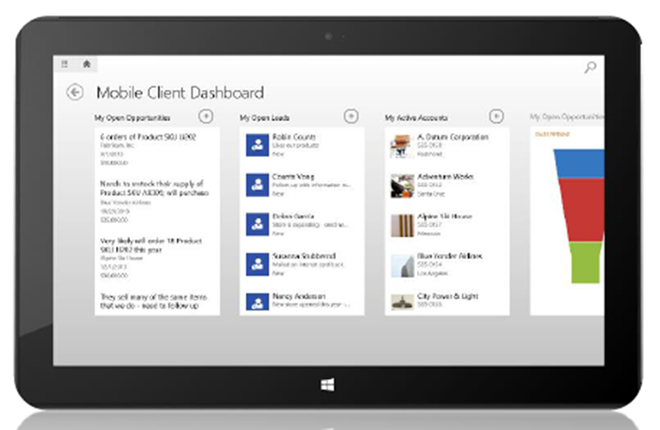660x430 pixels.
Task: Open the menu icon left of home
Action: pyautogui.click(x=66, y=64)
